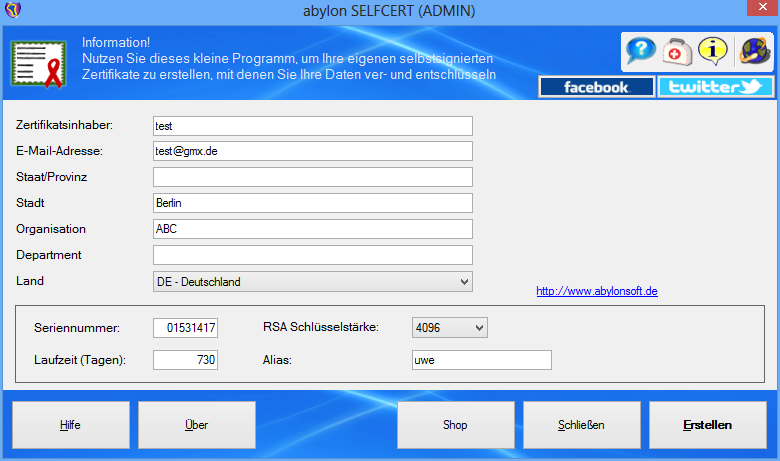Click the Seriennummer field 01531417

pos(186,328)
